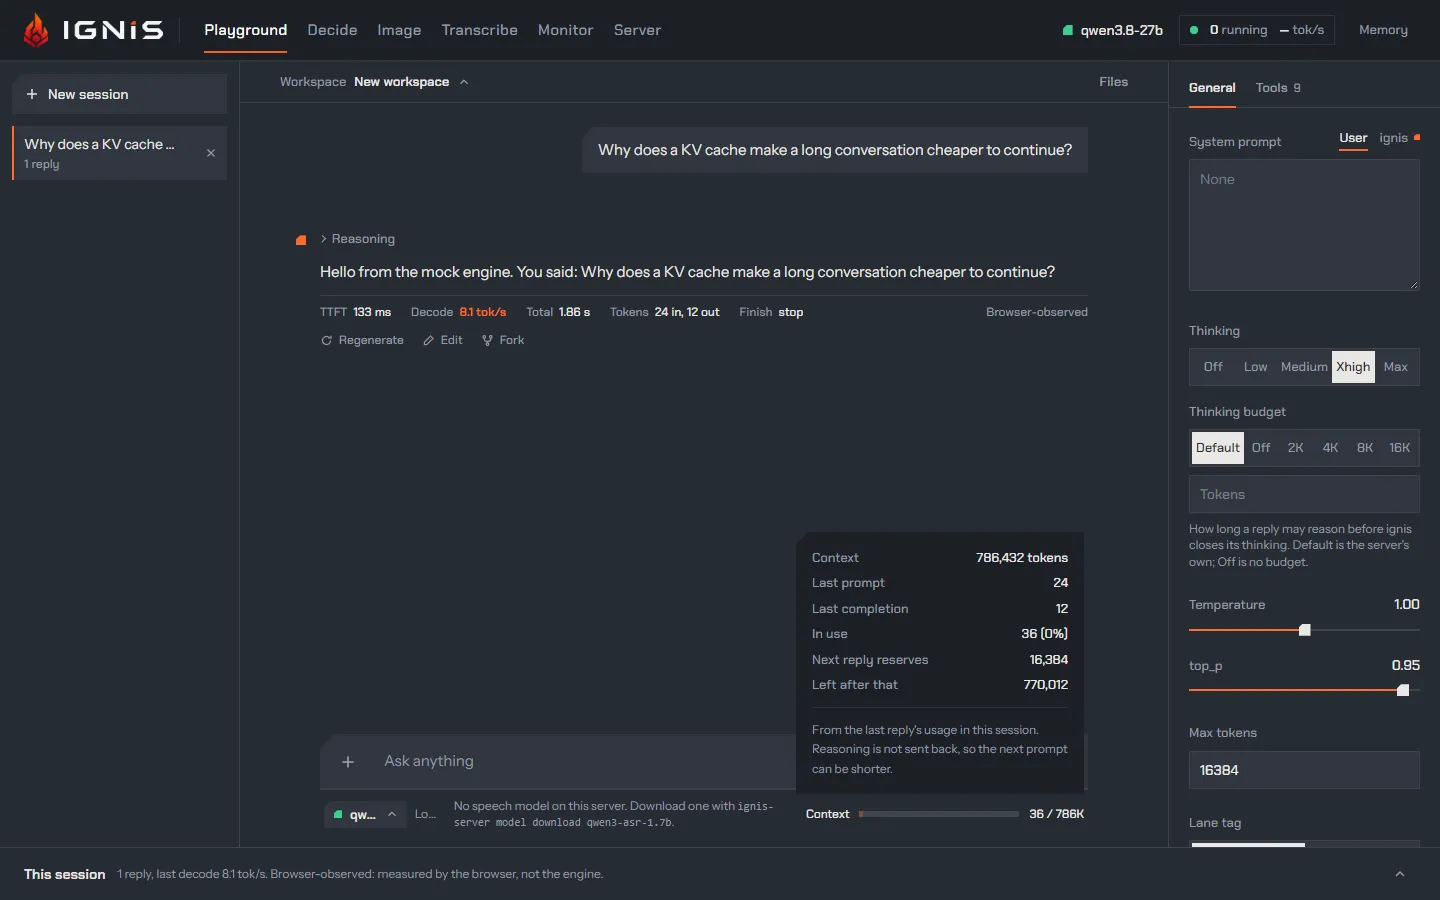Screen dimensions: 1440x900
Task: Click the Max tokens input field
Action: (1304, 770)
